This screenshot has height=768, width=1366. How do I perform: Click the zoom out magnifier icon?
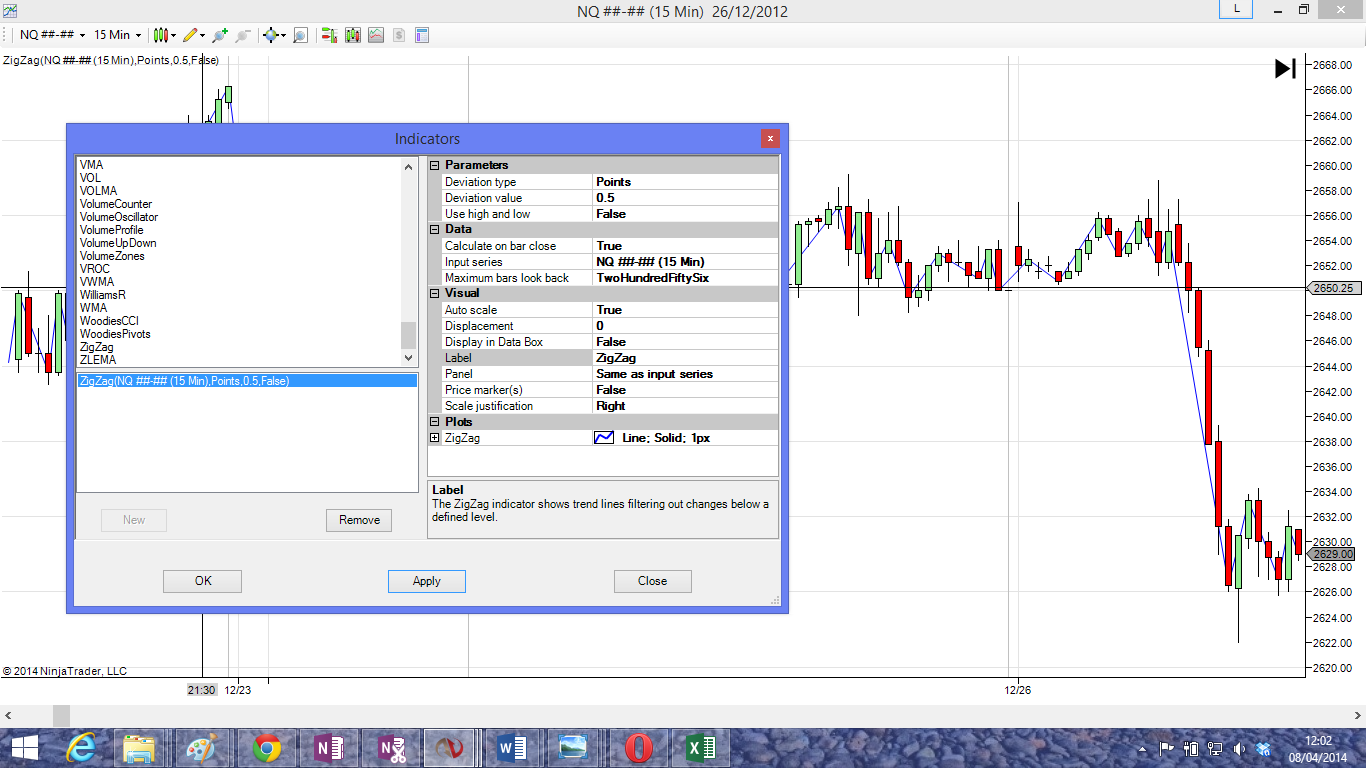coord(243,35)
